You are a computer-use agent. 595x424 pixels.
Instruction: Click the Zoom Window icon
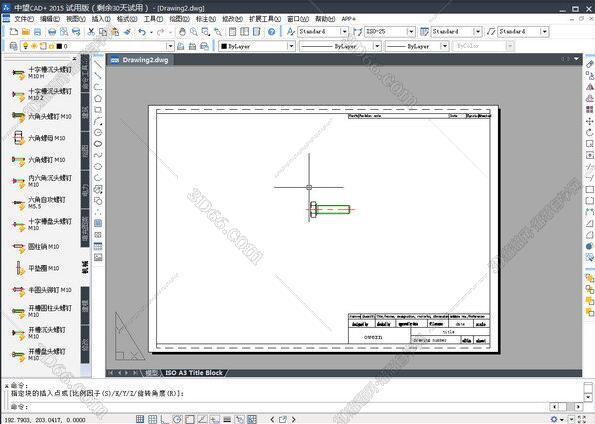click(x=206, y=32)
